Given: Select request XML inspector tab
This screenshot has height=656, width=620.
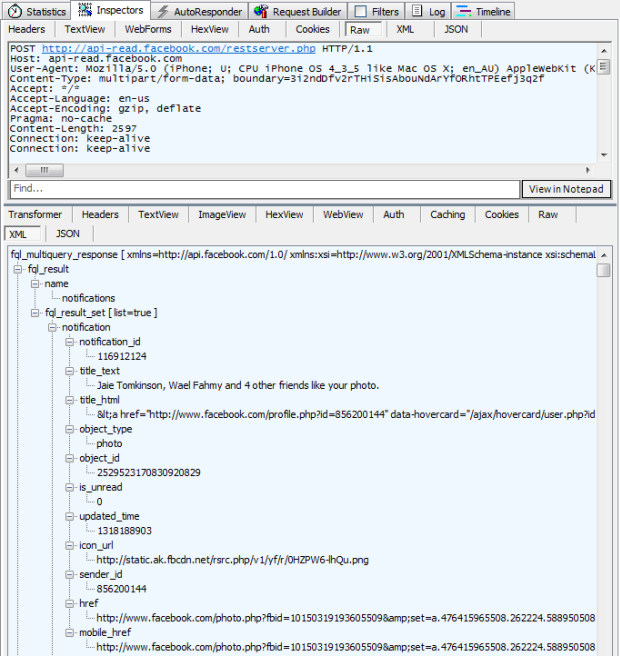Looking at the screenshot, I should click(x=405, y=29).
